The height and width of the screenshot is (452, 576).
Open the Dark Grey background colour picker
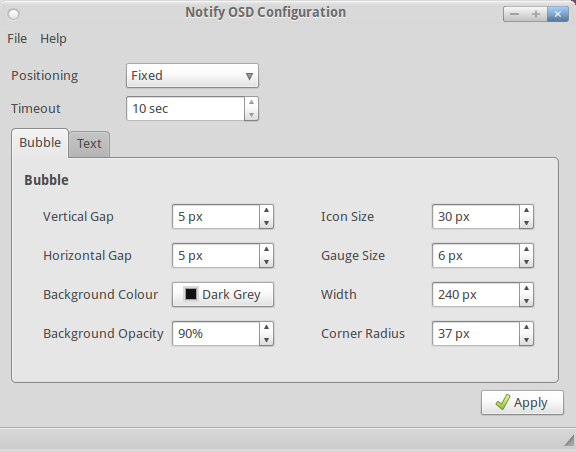pos(223,295)
